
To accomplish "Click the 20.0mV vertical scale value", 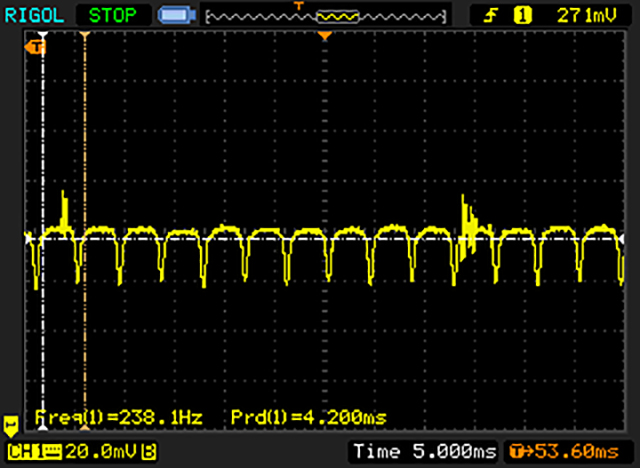I will click(x=102, y=451).
